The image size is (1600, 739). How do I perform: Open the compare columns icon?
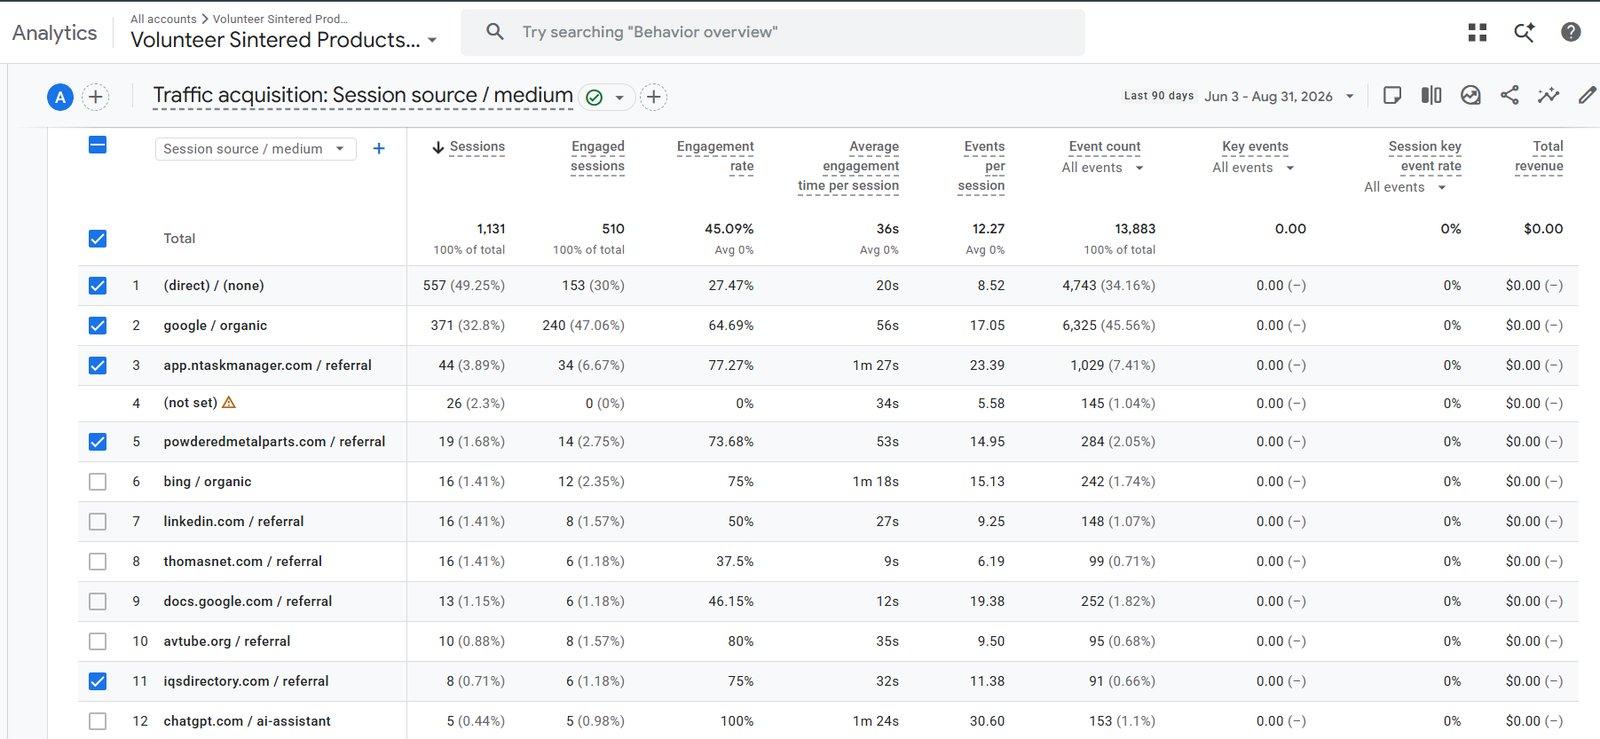[1431, 95]
